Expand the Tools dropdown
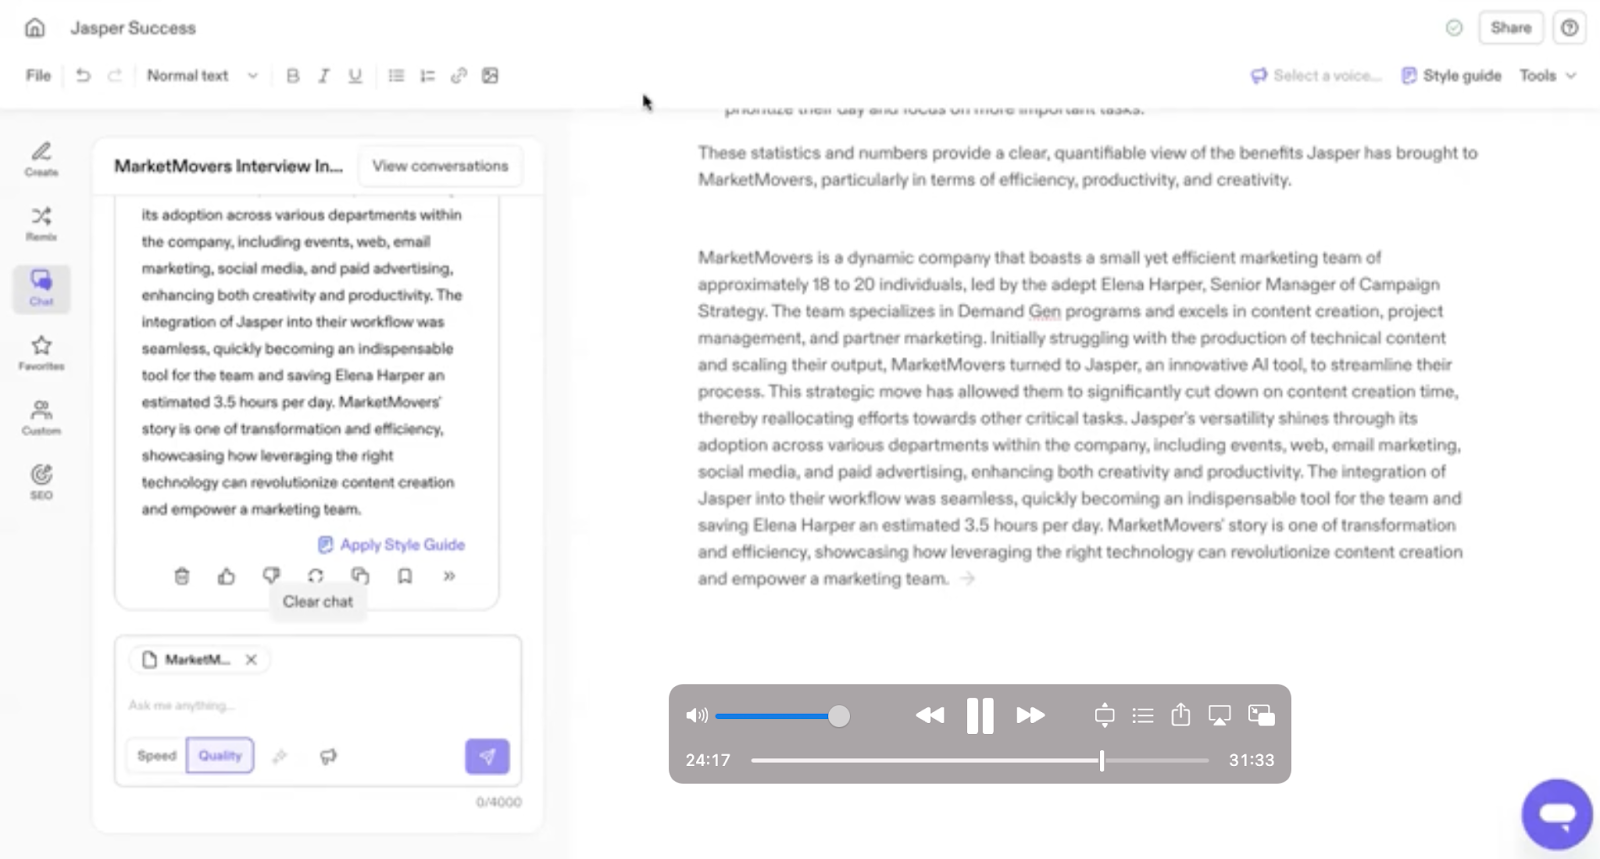 pyautogui.click(x=1548, y=76)
